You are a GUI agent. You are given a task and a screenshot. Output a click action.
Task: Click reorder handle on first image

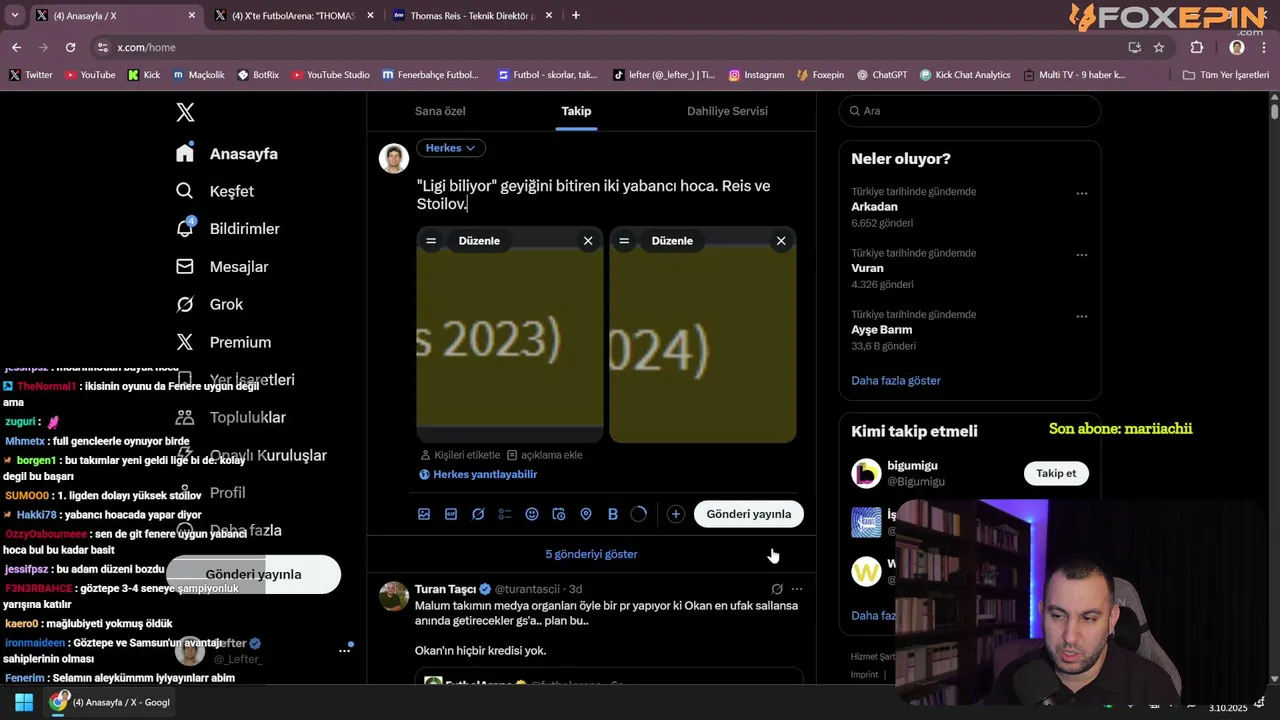point(431,240)
